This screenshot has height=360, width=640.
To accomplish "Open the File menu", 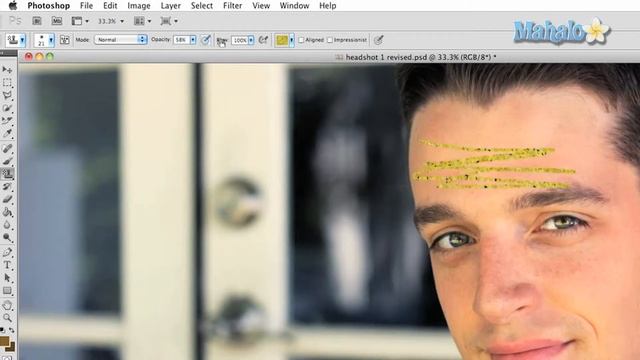I will 86,6.
